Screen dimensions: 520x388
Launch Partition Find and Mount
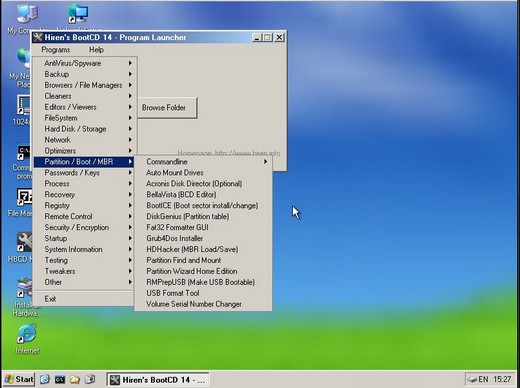tap(203, 260)
